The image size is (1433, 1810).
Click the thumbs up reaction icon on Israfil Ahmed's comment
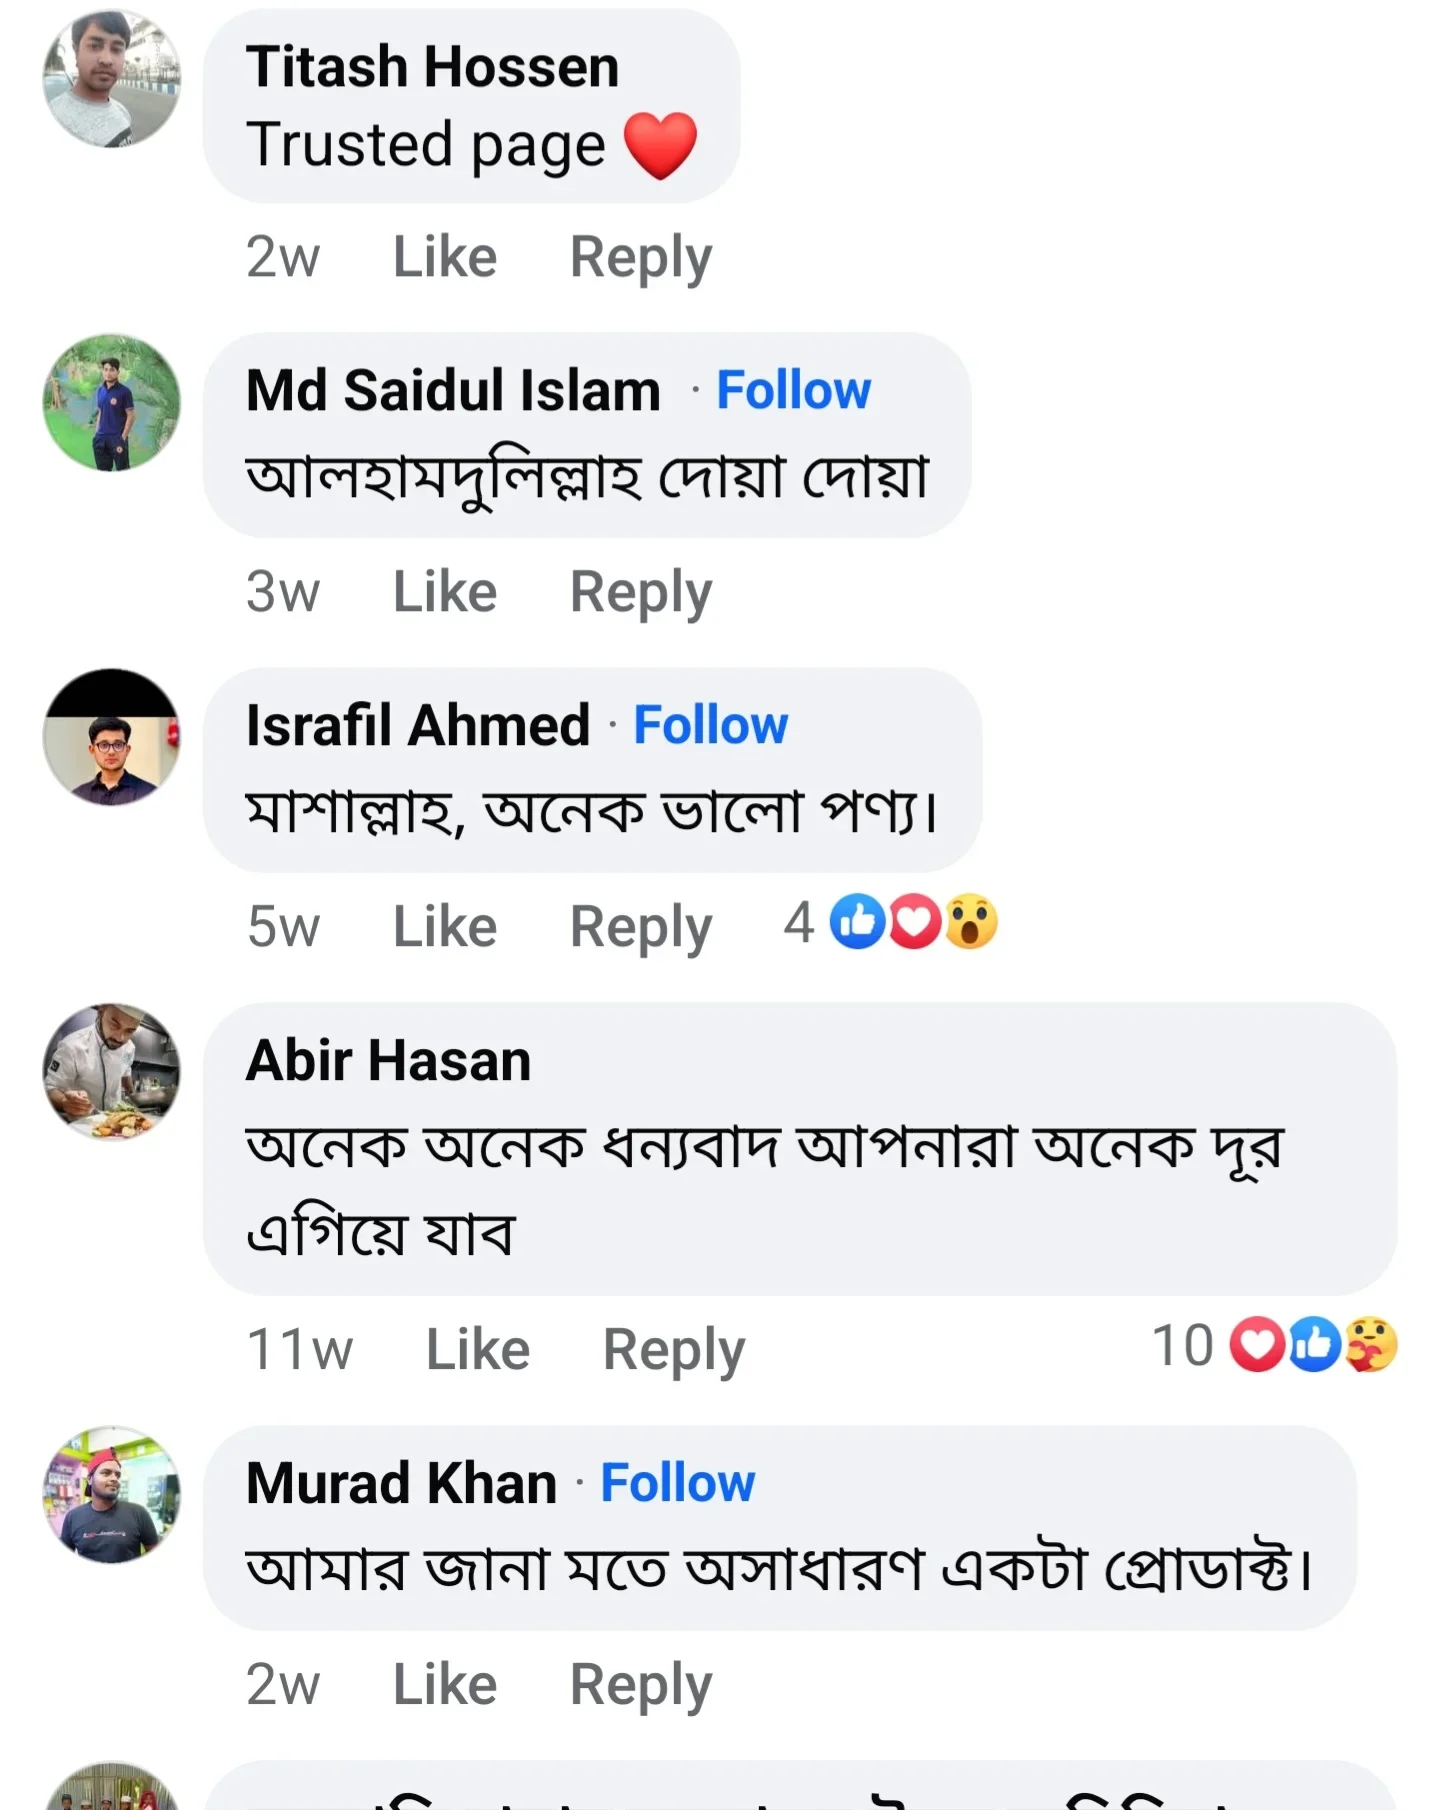(x=856, y=922)
